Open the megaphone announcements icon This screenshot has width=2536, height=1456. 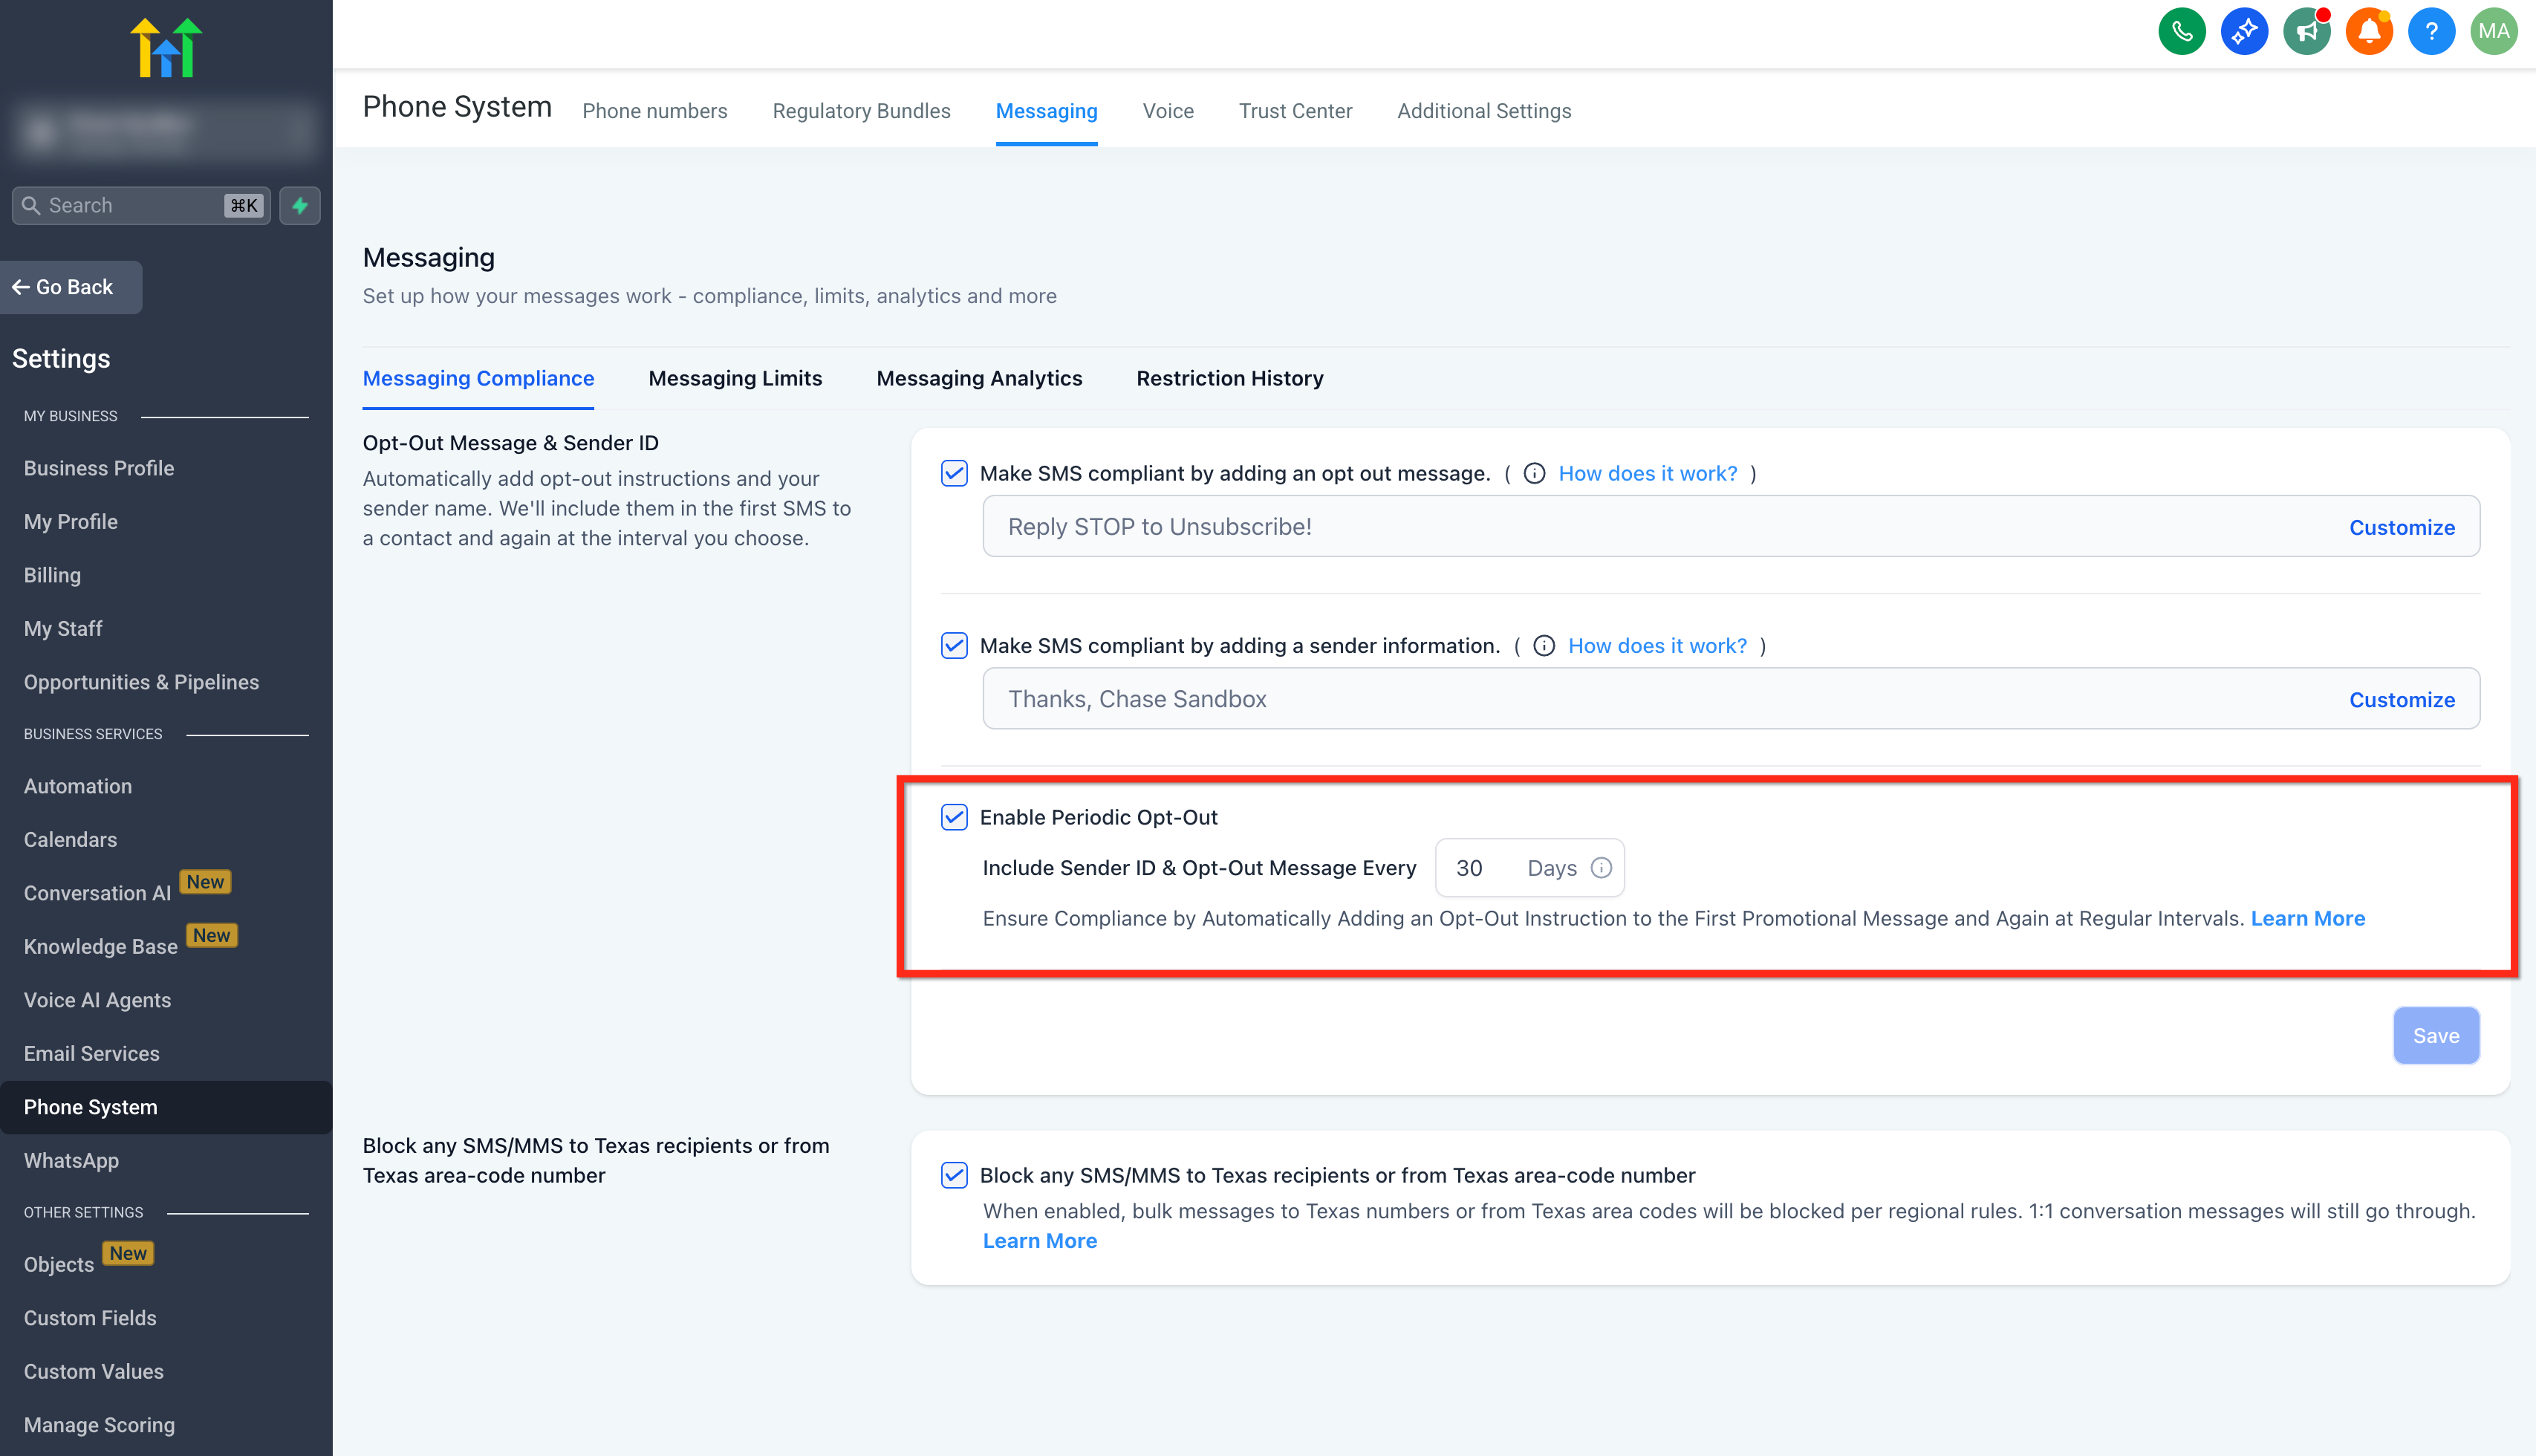point(2306,32)
